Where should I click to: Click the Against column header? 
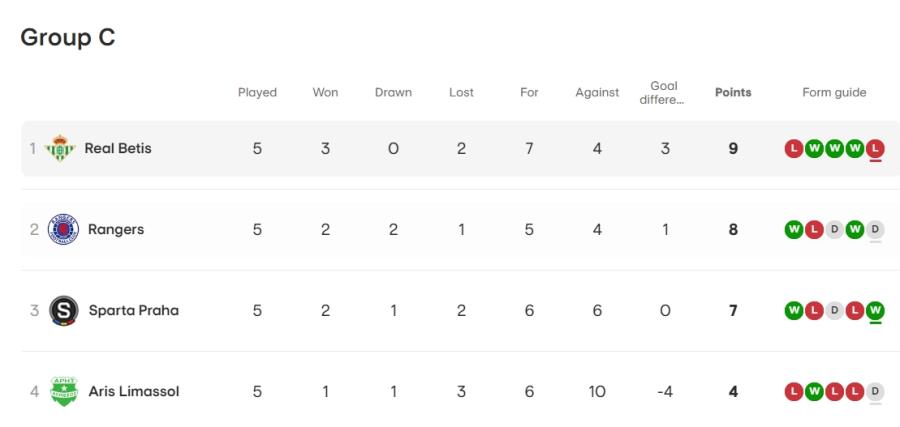[x=598, y=92]
